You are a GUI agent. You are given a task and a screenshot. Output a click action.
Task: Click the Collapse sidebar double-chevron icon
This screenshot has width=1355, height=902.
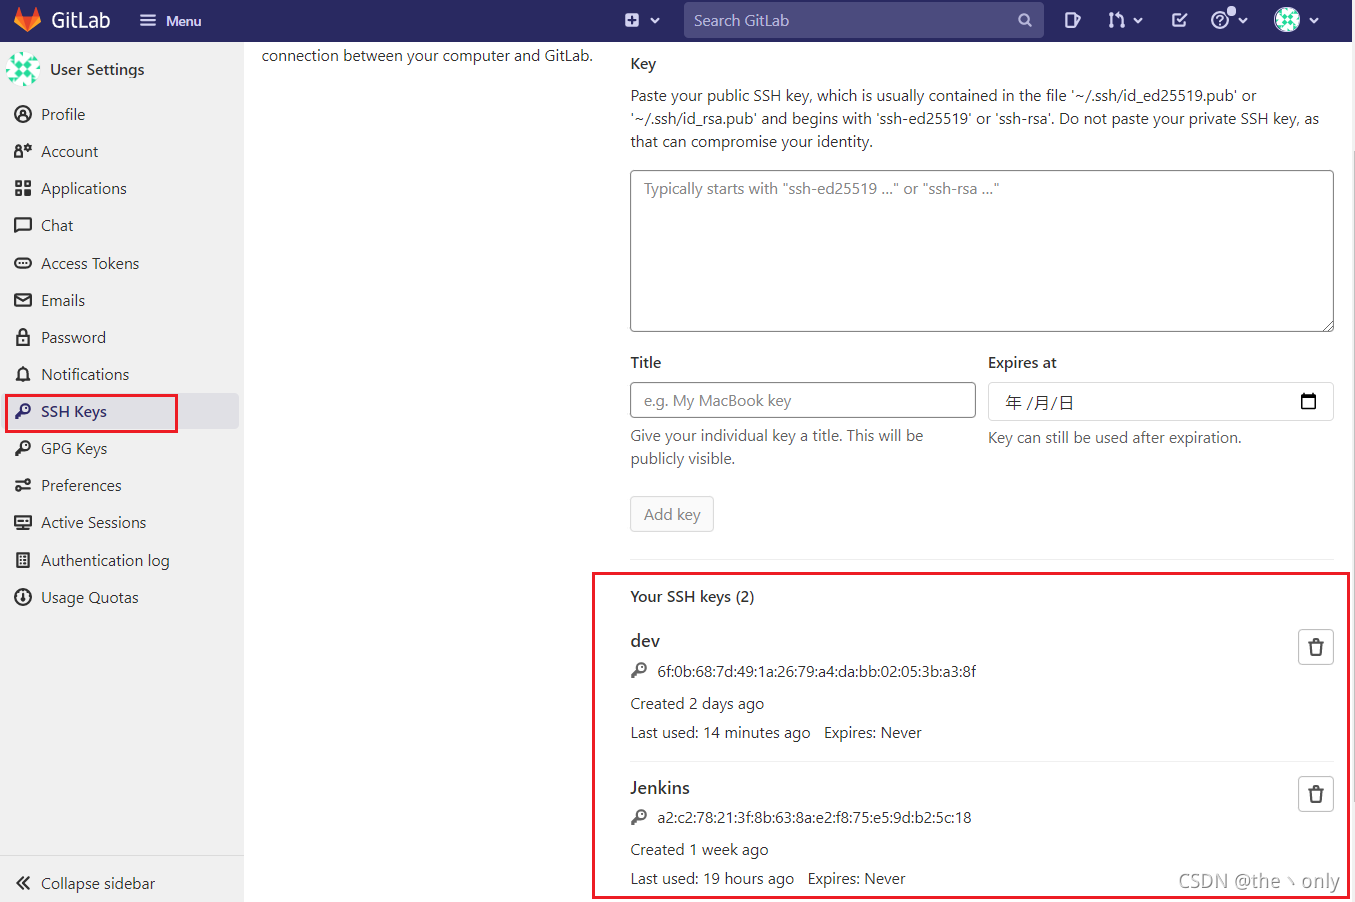click(23, 883)
